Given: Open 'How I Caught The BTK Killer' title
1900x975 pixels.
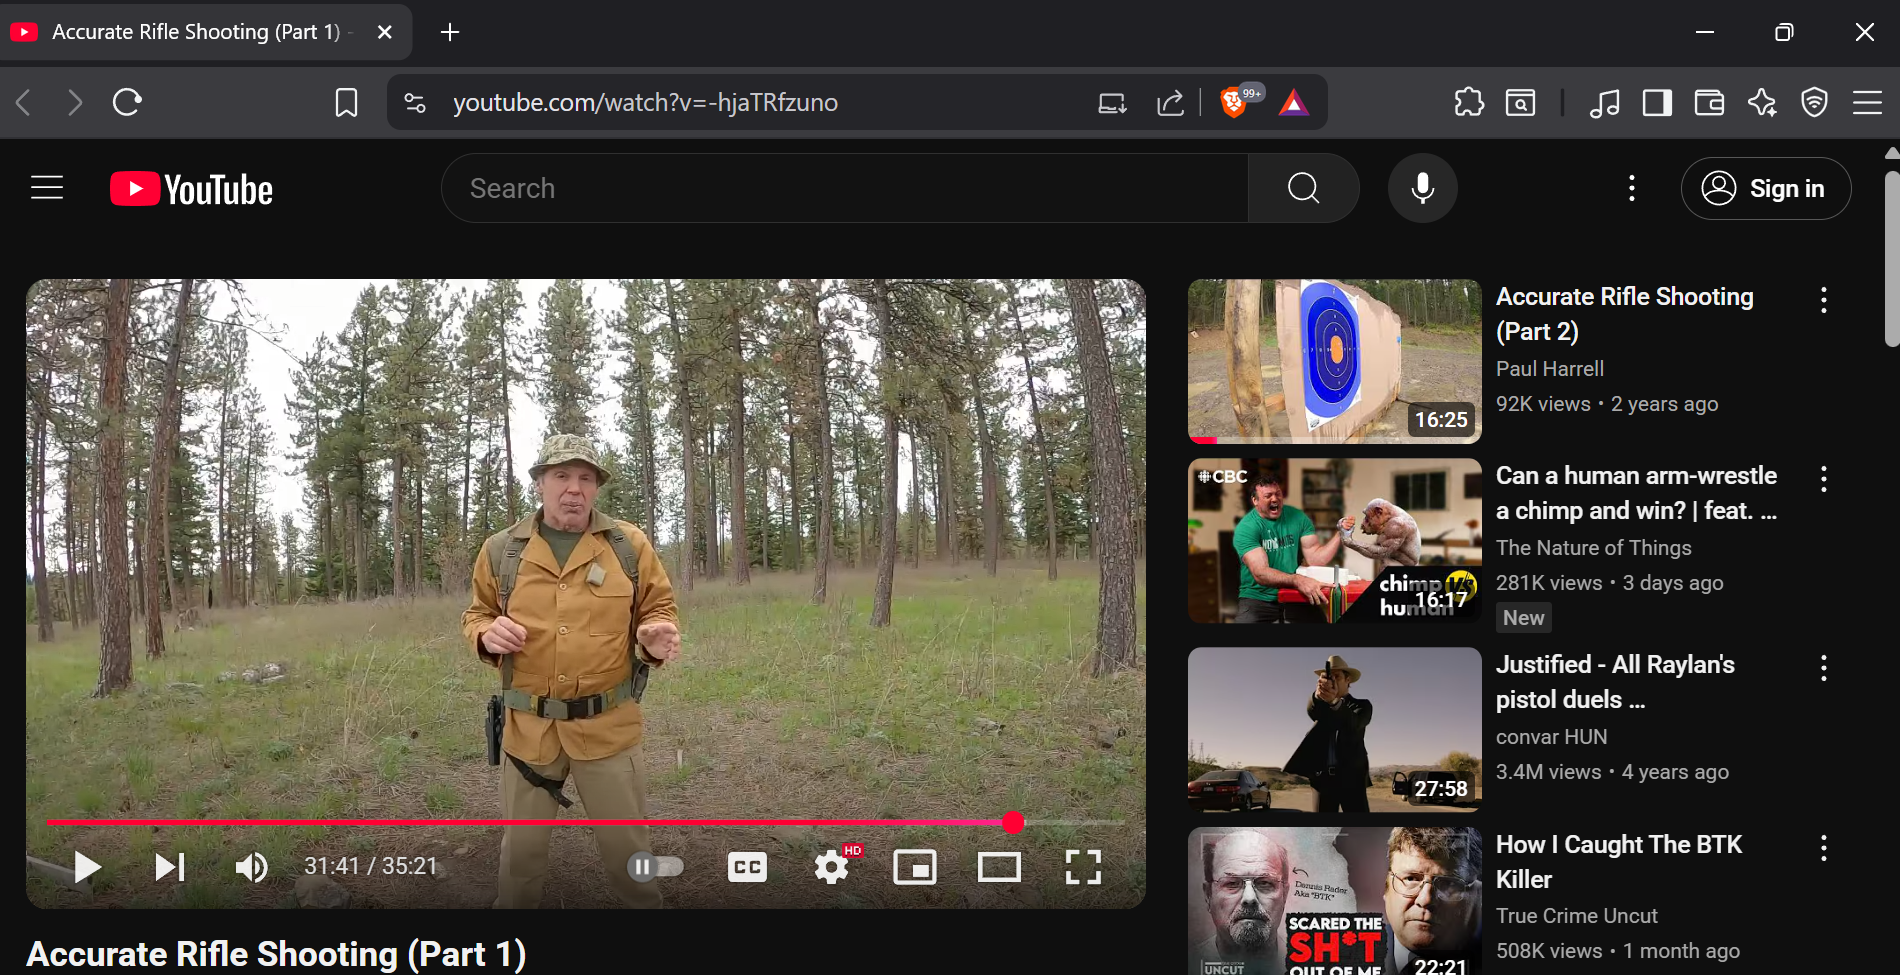Looking at the screenshot, I should (1618, 862).
